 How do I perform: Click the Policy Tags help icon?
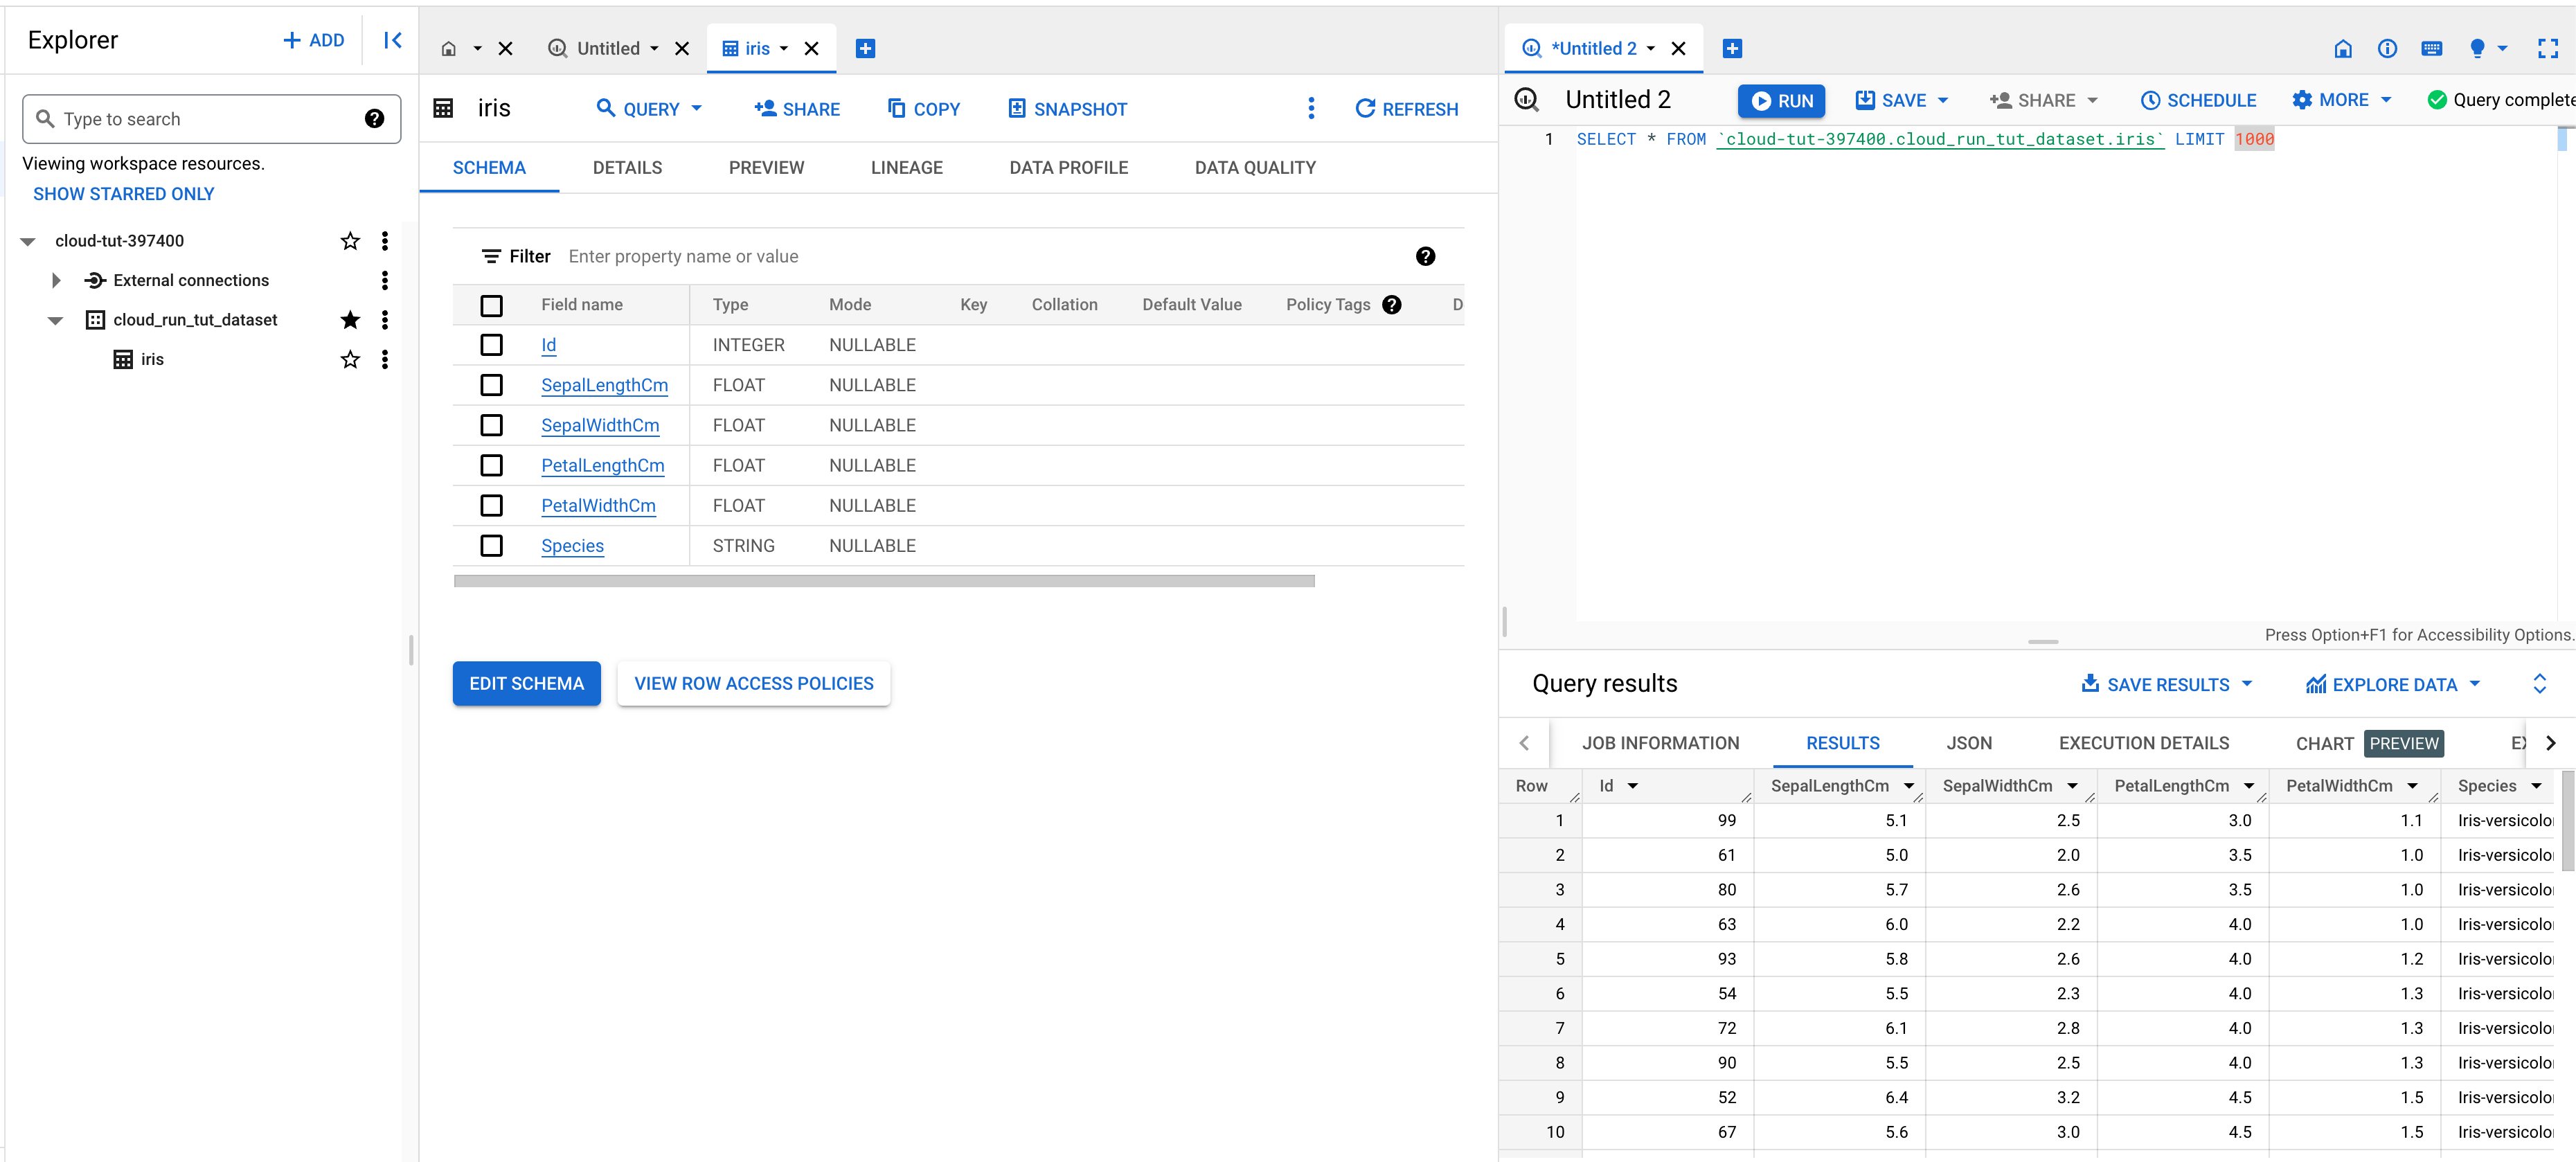click(x=1392, y=305)
